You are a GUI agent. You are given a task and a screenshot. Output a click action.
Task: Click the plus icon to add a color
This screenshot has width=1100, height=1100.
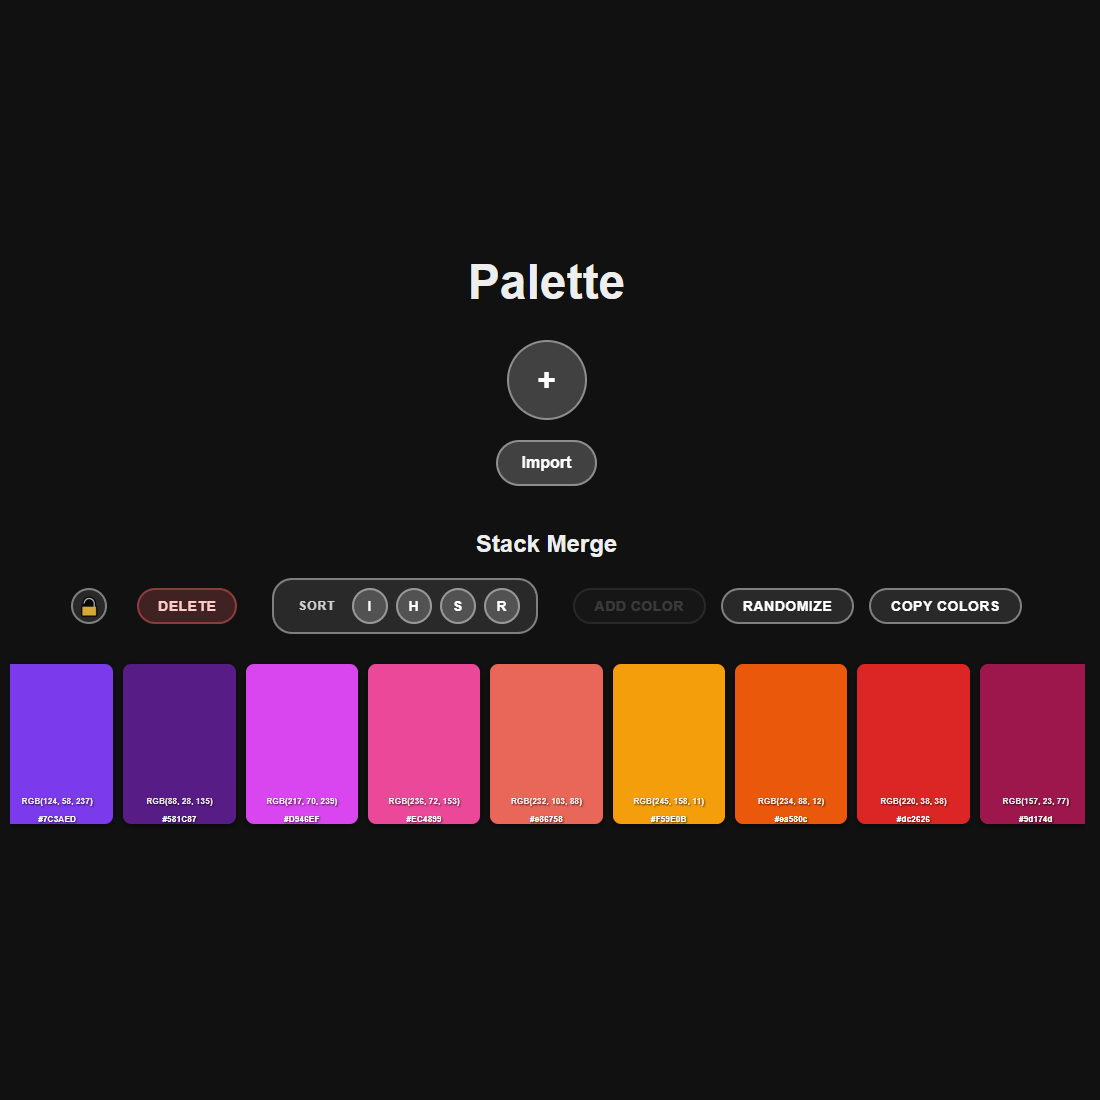[546, 380]
